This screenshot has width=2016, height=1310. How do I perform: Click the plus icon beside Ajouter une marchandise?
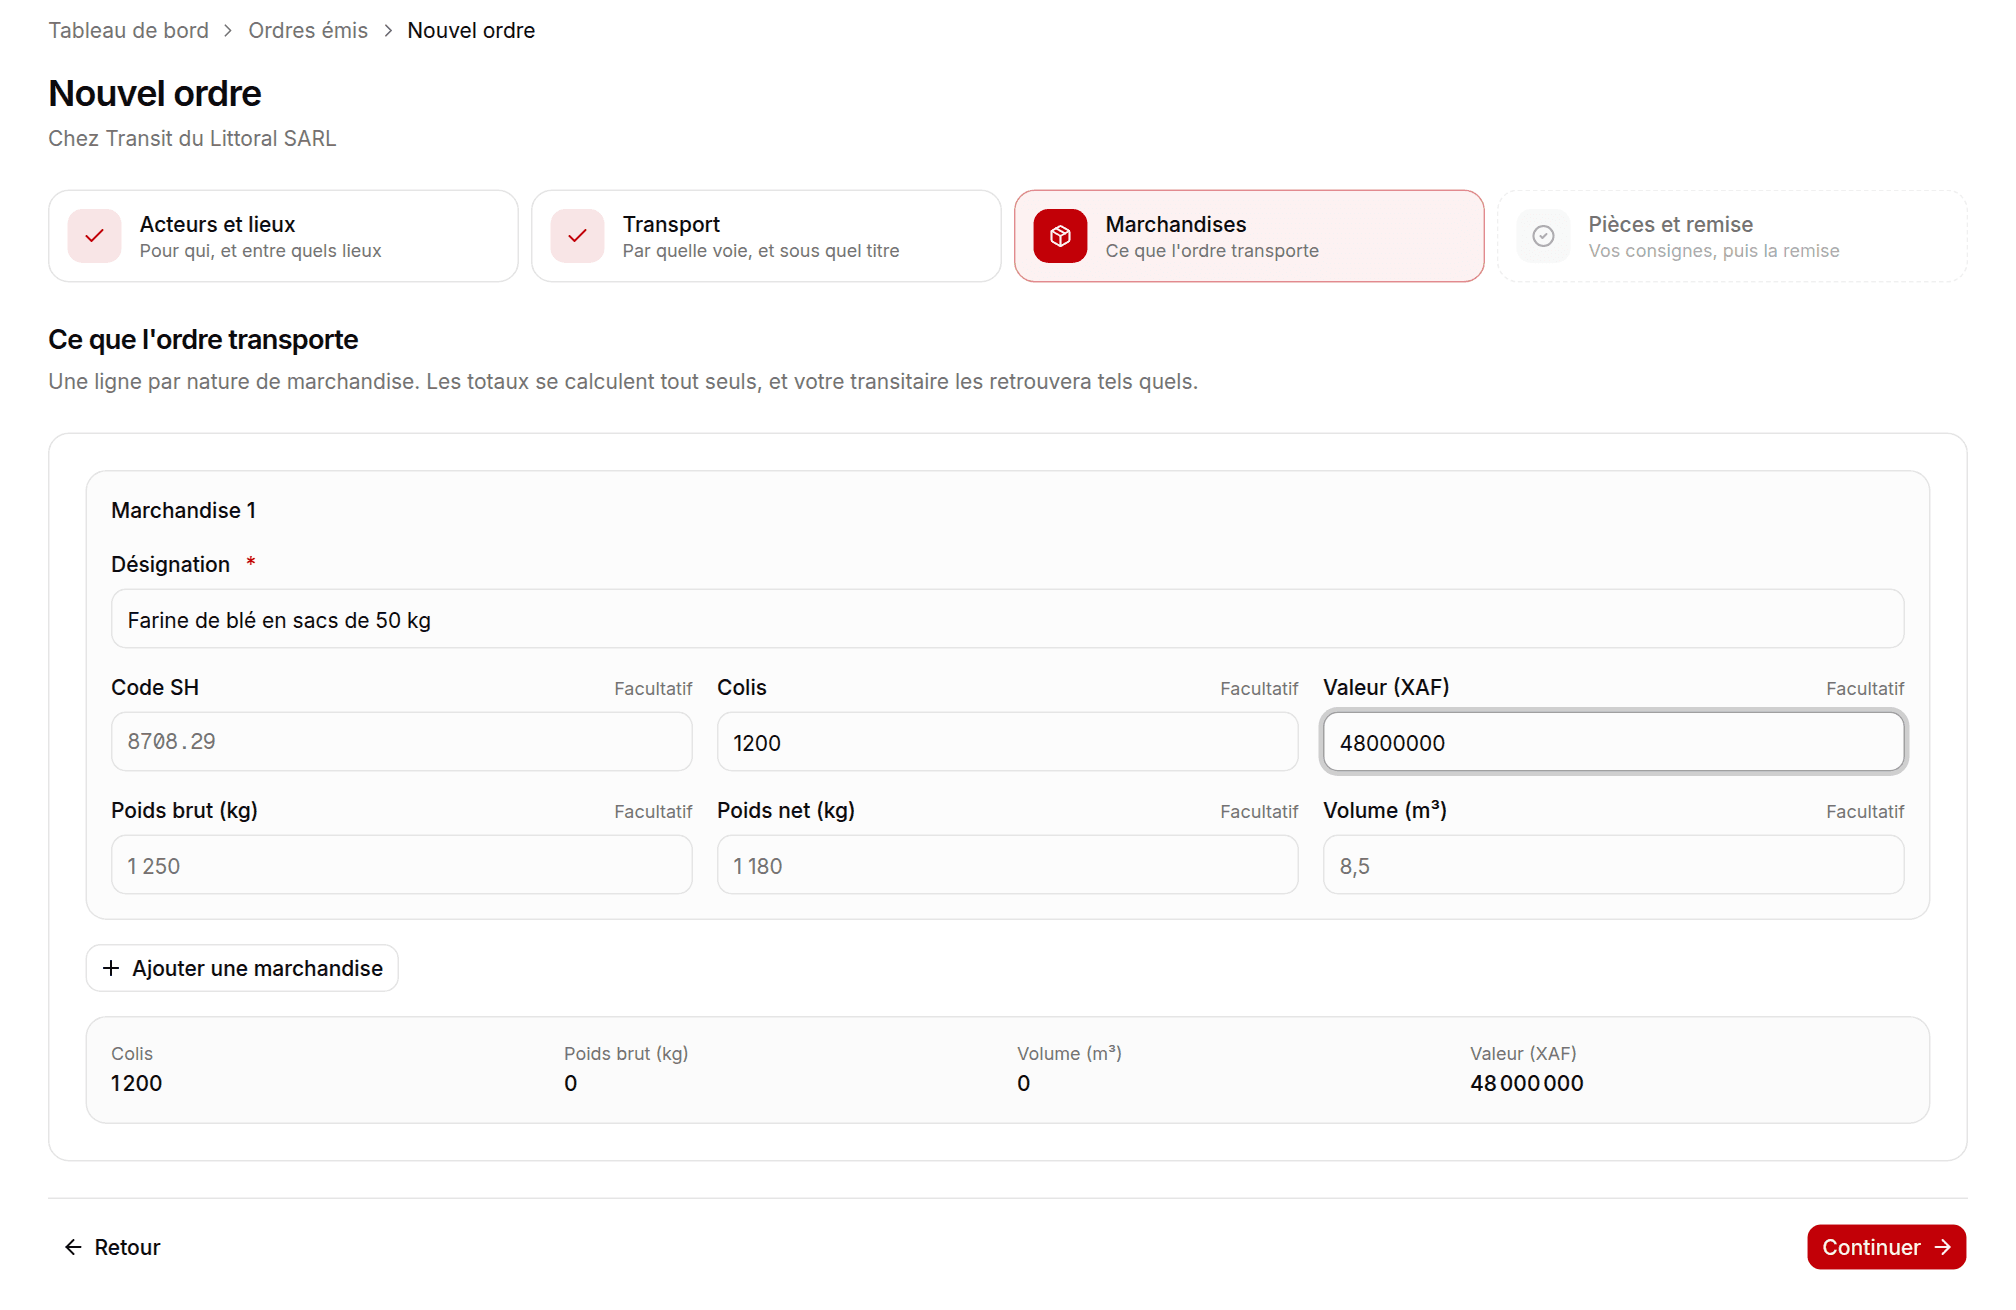pyautogui.click(x=111, y=968)
